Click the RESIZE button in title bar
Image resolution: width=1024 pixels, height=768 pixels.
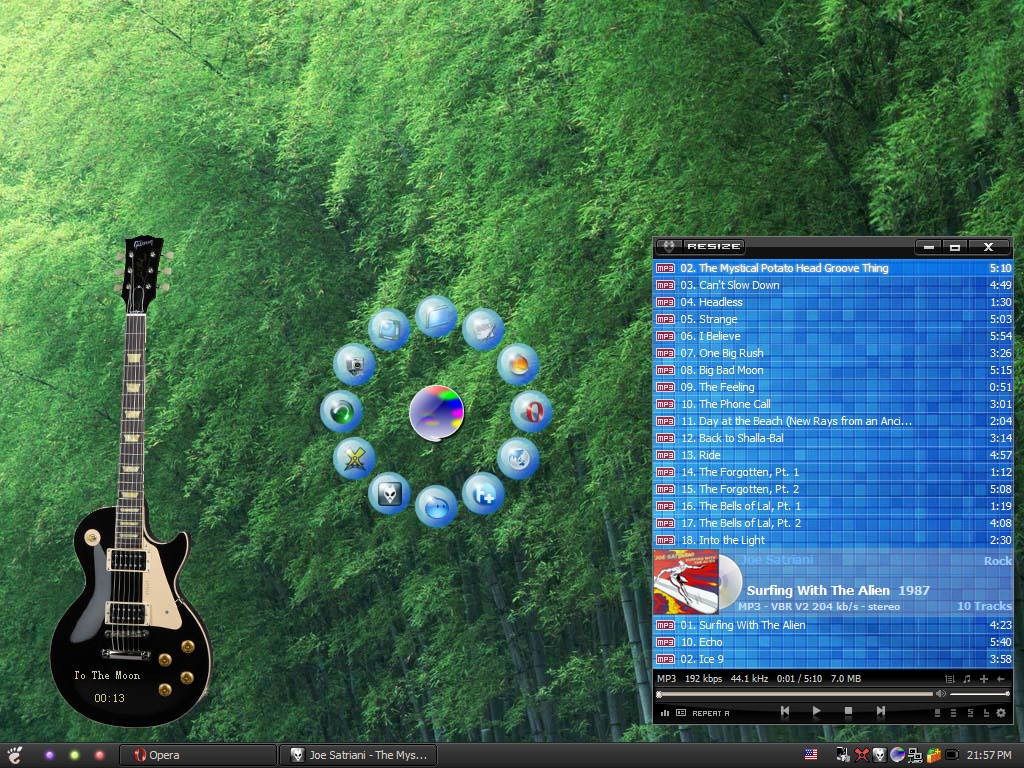(713, 246)
